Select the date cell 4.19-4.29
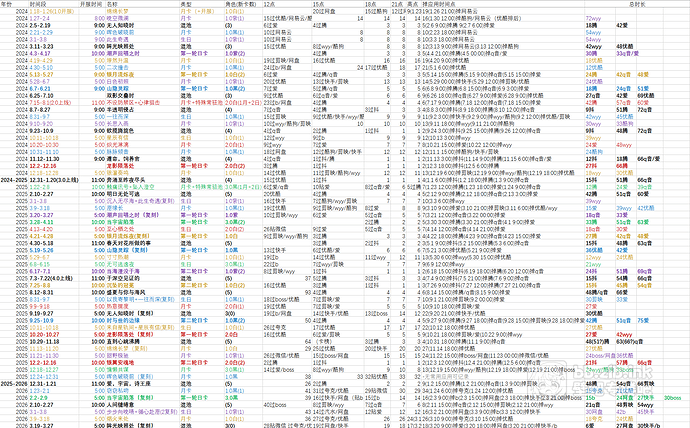 41,60
